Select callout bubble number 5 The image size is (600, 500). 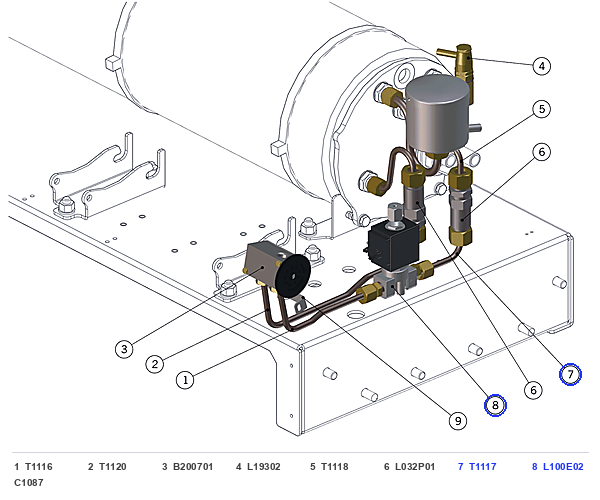coord(542,109)
